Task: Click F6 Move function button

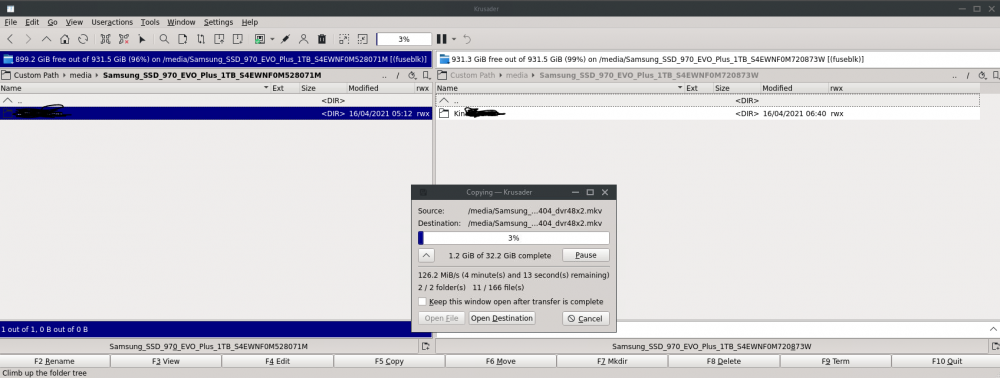Action: pyautogui.click(x=501, y=361)
